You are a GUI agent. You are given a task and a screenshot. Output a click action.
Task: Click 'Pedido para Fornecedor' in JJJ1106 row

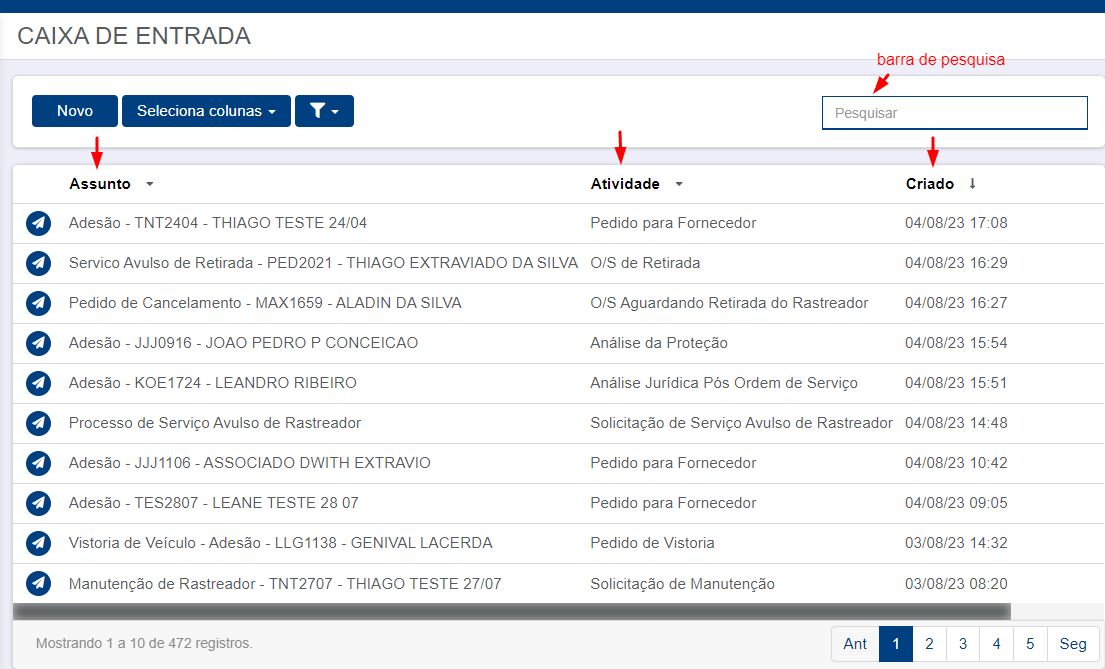pos(673,463)
